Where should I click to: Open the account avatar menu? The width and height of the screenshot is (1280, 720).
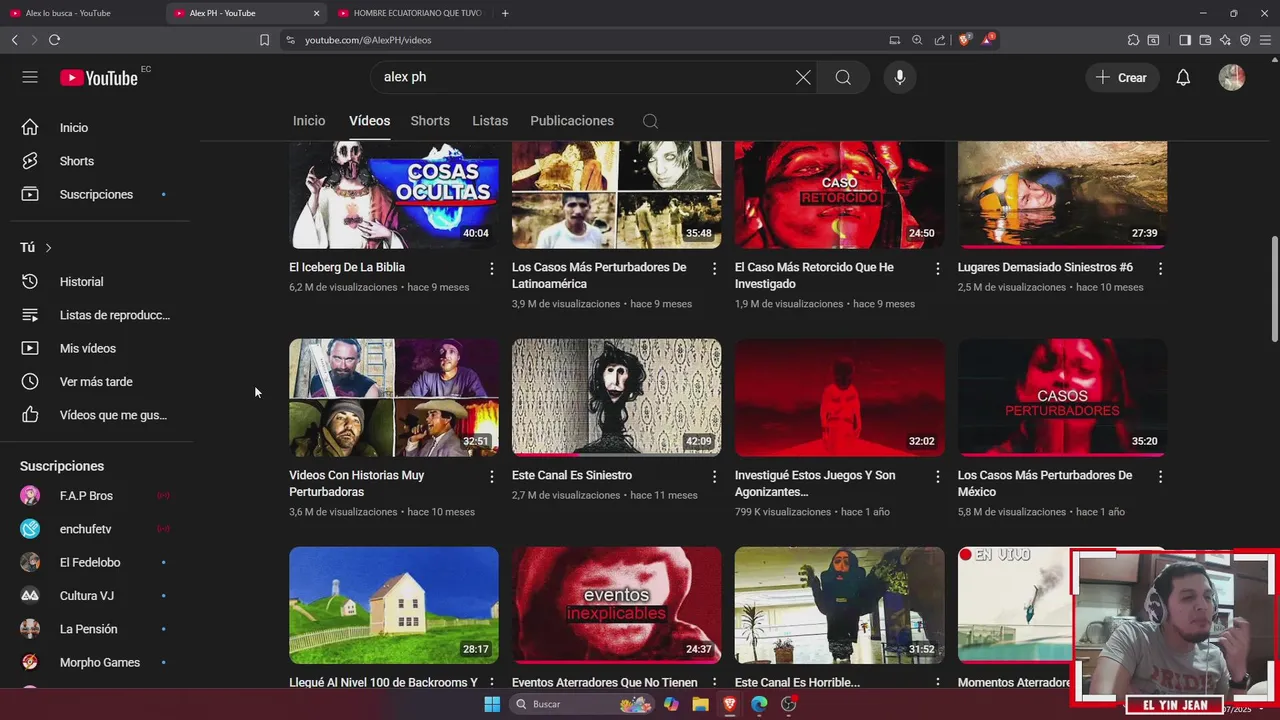(1232, 77)
